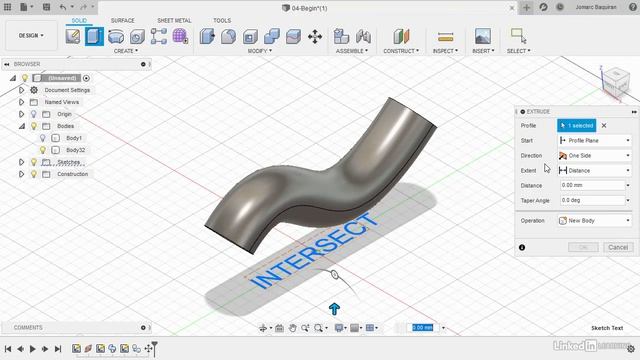Screen dimensions: 640x360
Task: Click the Distance input field in dialog
Action: (x=593, y=185)
